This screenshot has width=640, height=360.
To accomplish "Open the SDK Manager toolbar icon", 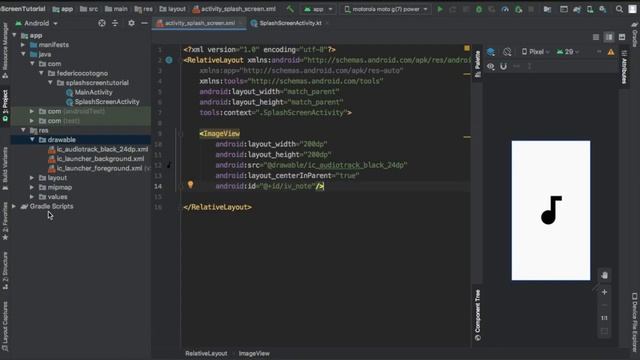I will (x=603, y=9).
